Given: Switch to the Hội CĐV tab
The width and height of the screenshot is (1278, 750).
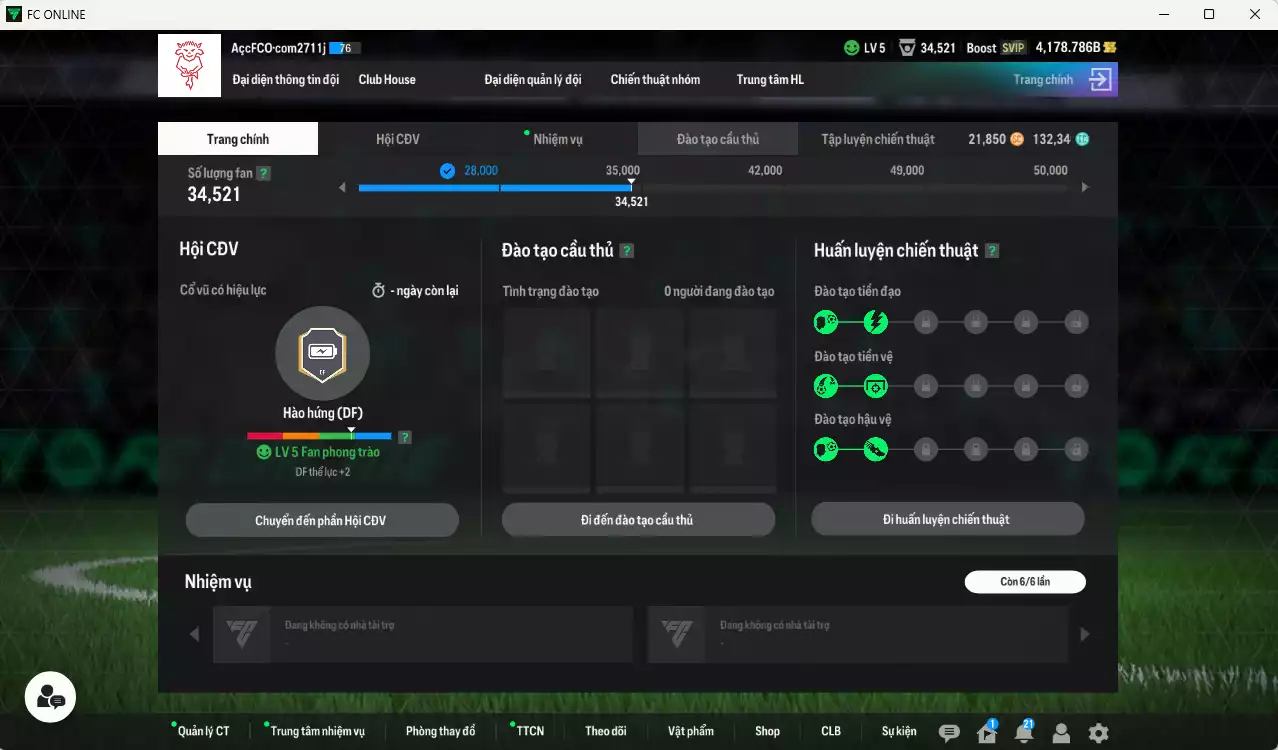Looking at the screenshot, I should tap(398, 139).
